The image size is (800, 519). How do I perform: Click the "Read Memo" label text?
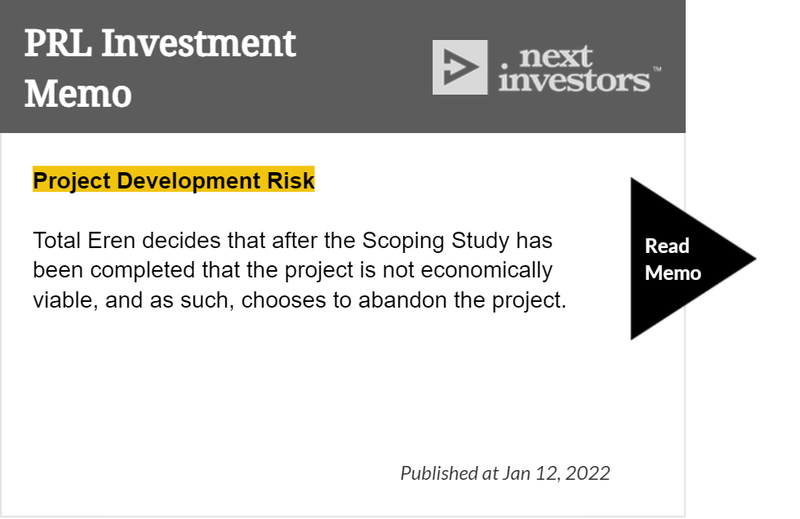[672, 259]
